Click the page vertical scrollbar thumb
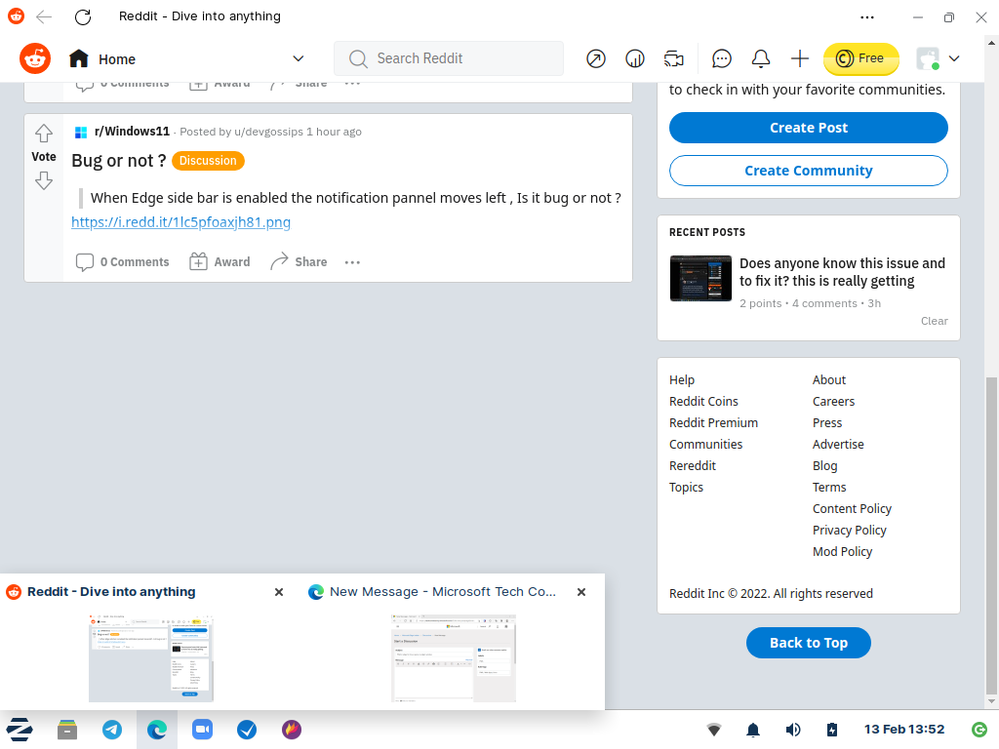Image resolution: width=999 pixels, height=749 pixels. (991, 536)
